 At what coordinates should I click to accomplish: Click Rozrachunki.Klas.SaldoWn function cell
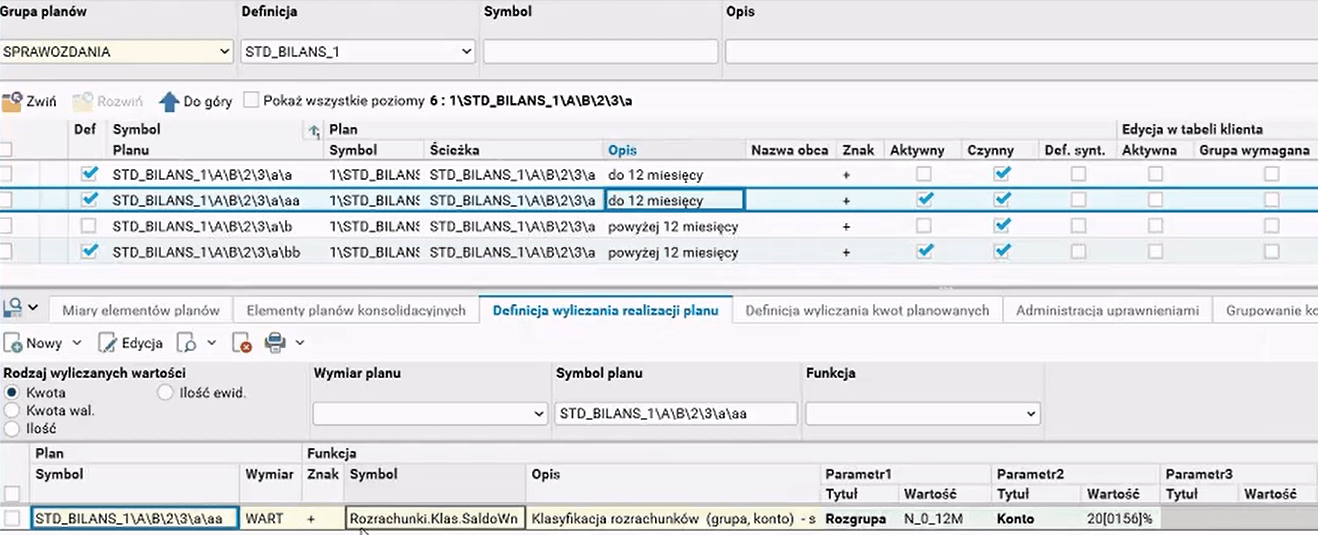[435, 519]
